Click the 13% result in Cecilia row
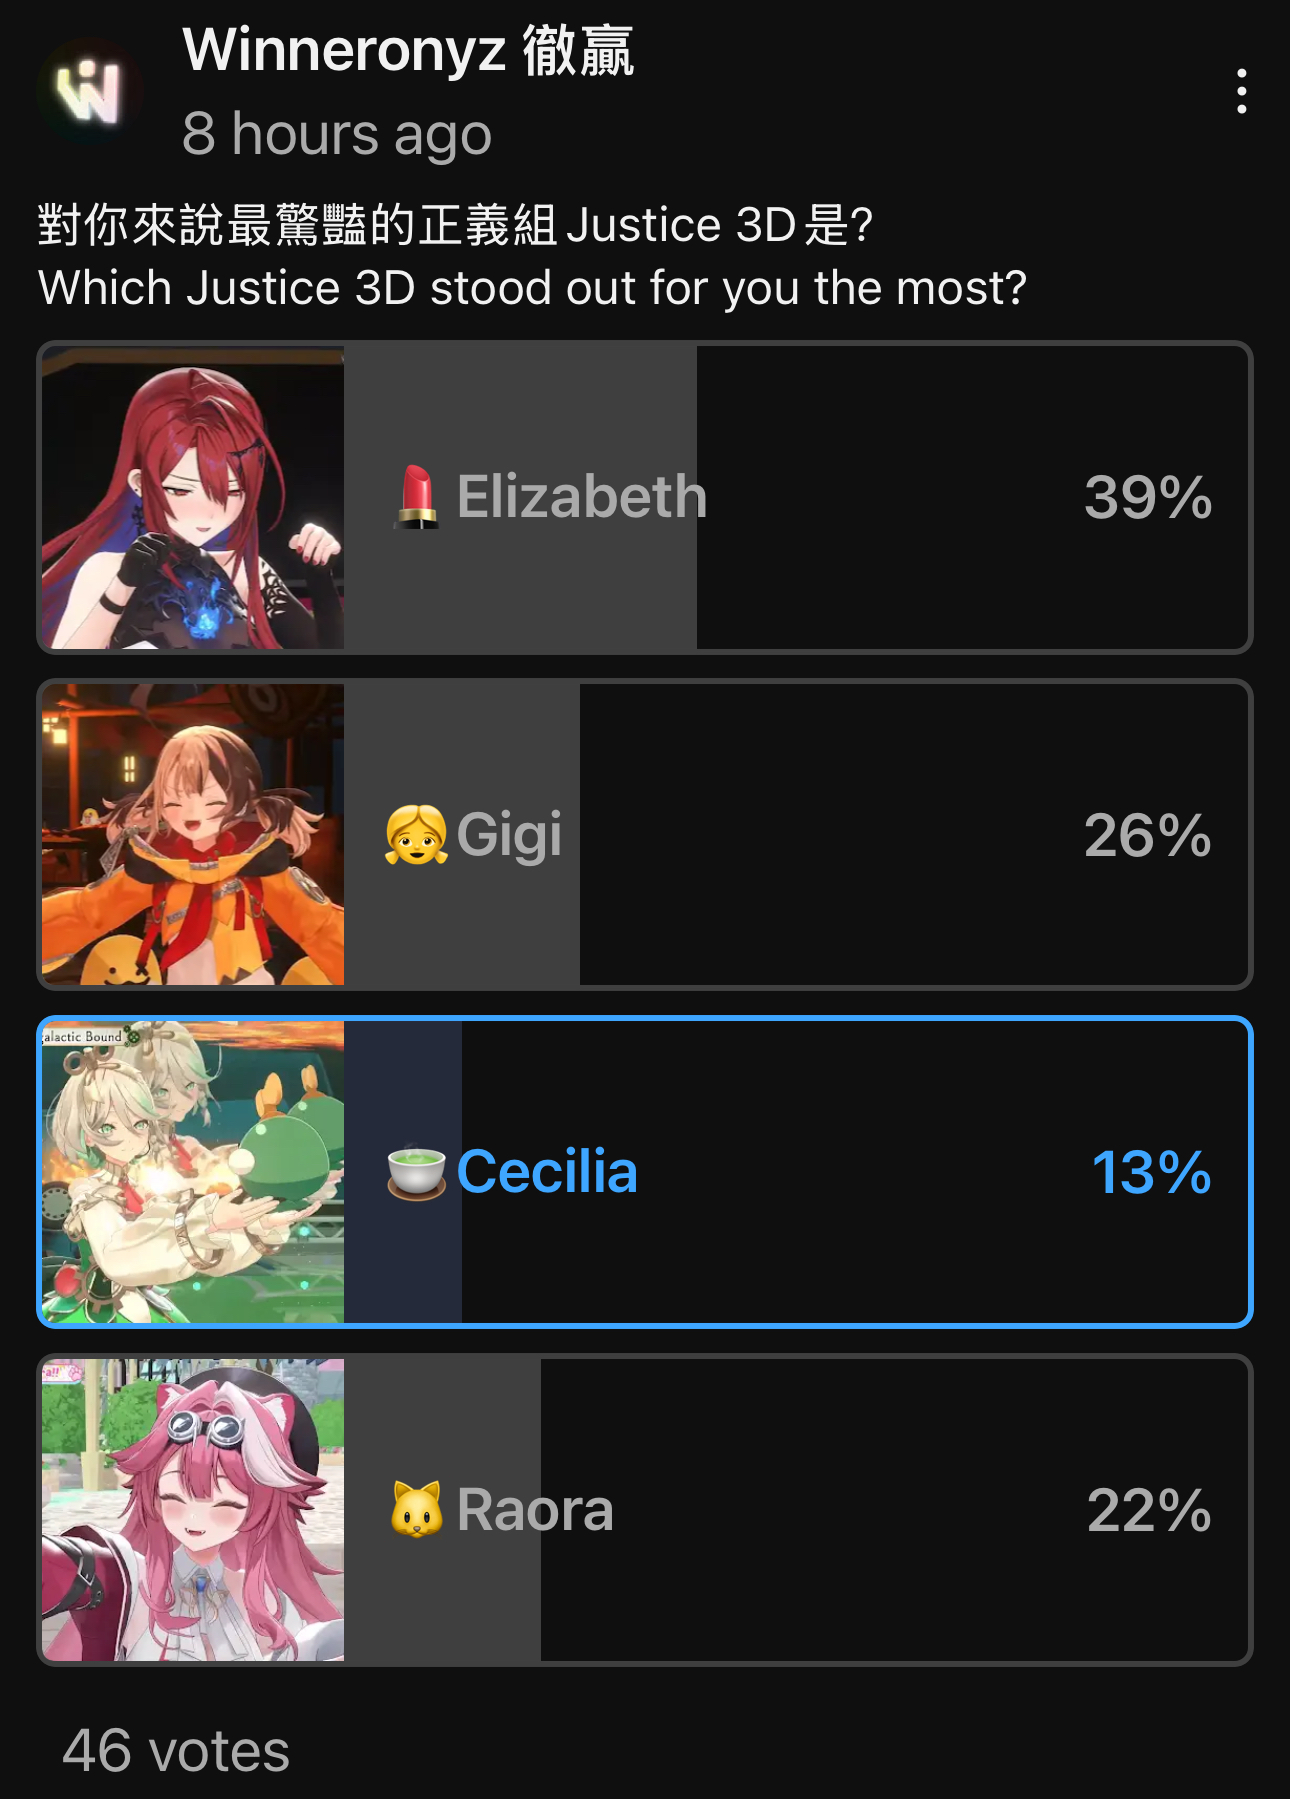The image size is (1290, 1799). coord(1151,1172)
